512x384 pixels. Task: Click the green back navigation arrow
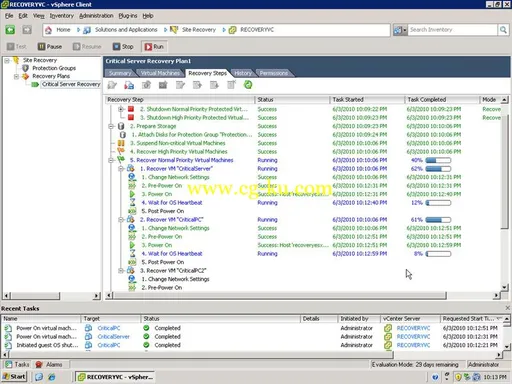[x=10, y=30]
